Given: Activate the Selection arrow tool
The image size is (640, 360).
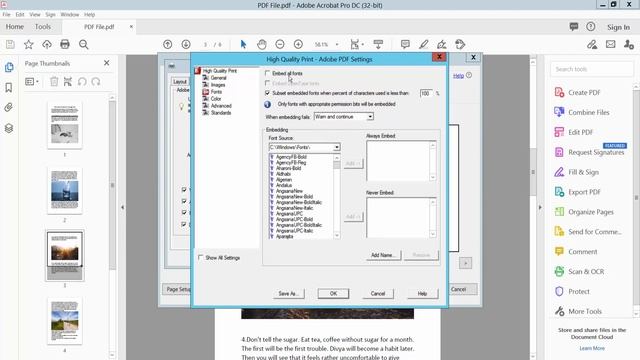Looking at the screenshot, I should (243, 44).
